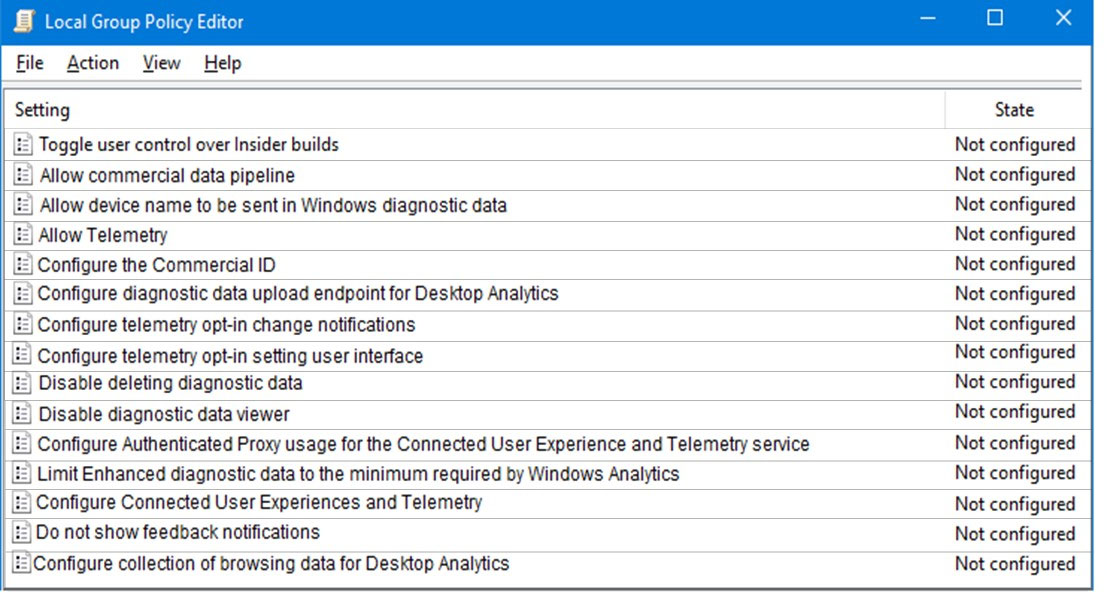Click the icon for Do not show feedback notifications
The height and width of the screenshot is (600, 1107).
(x=22, y=532)
